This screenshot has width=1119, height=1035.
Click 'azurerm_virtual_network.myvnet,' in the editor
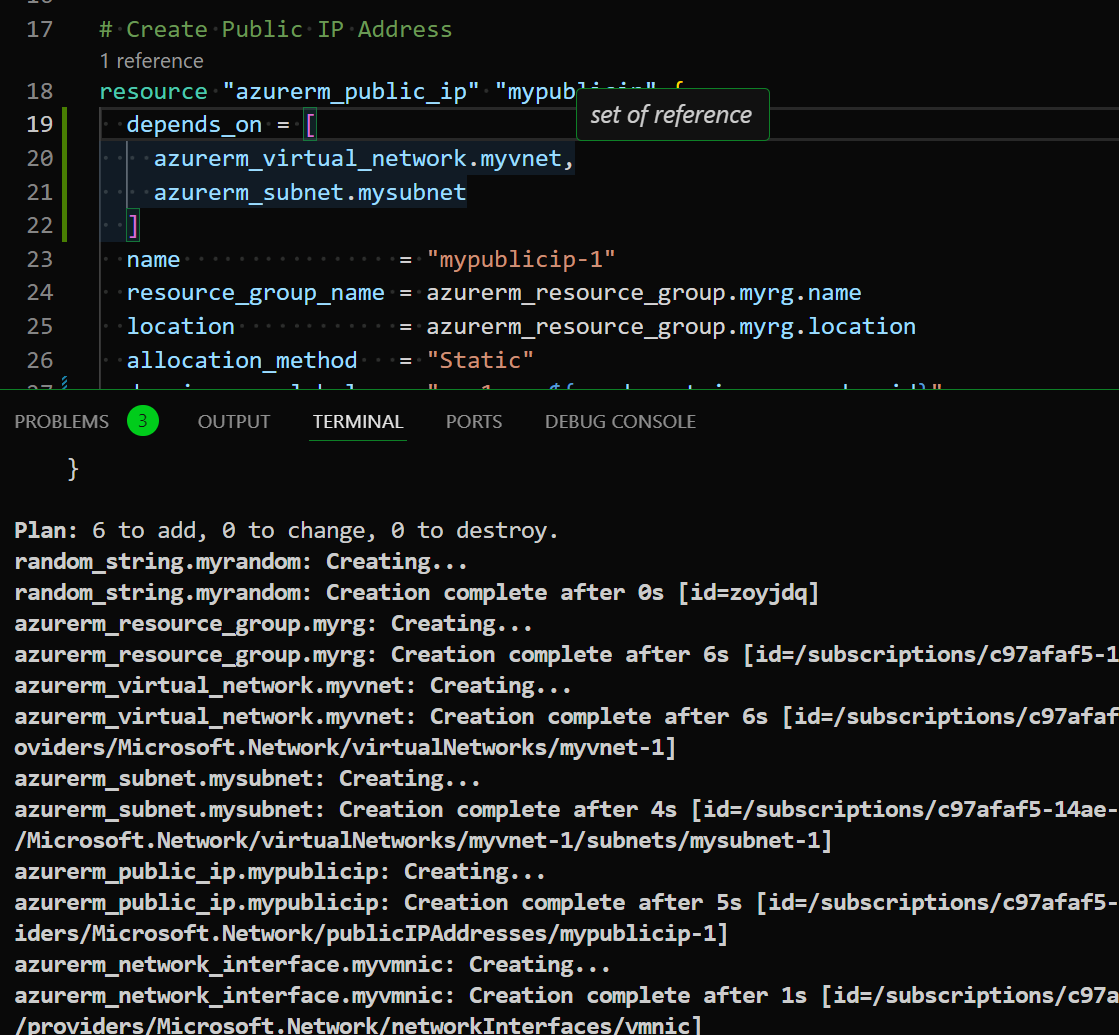(x=364, y=158)
